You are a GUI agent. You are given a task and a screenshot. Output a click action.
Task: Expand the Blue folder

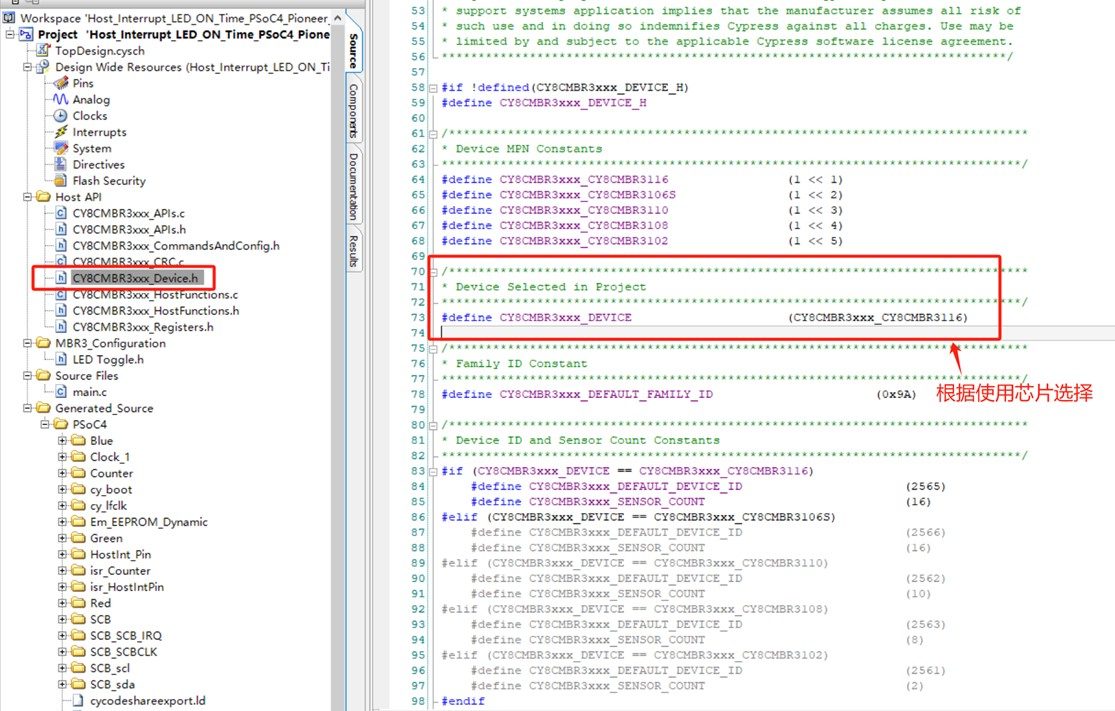[x=63, y=441]
